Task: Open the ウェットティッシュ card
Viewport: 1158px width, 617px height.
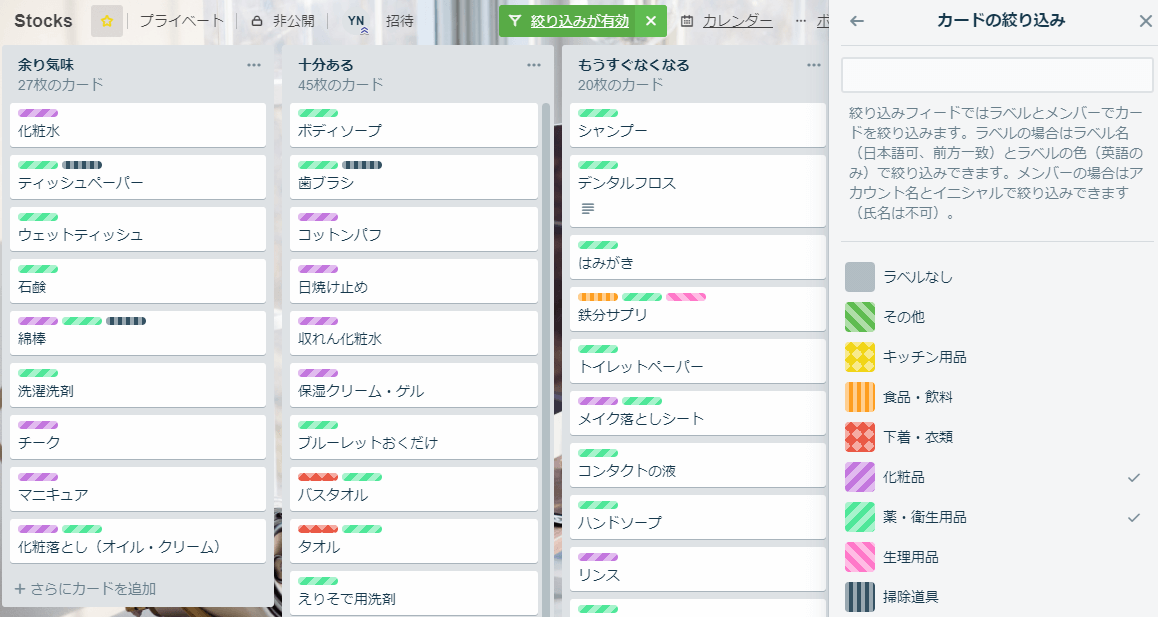Action: pyautogui.click(x=137, y=229)
